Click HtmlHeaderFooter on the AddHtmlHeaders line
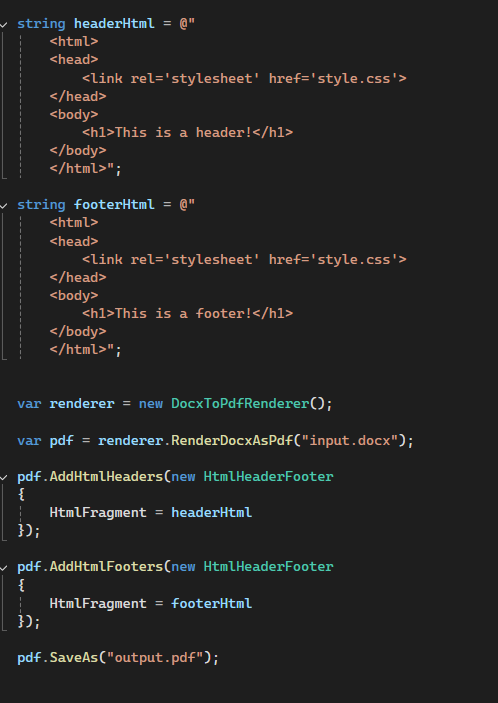 (x=268, y=477)
